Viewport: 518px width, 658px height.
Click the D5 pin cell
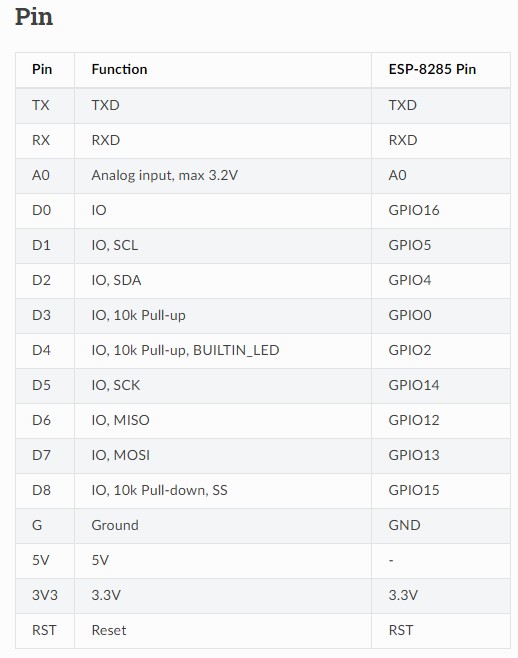point(45,386)
